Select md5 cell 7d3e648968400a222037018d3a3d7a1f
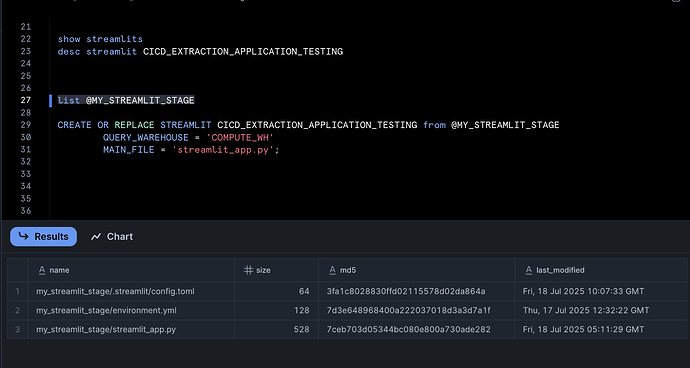690x368 pixels. click(417, 310)
